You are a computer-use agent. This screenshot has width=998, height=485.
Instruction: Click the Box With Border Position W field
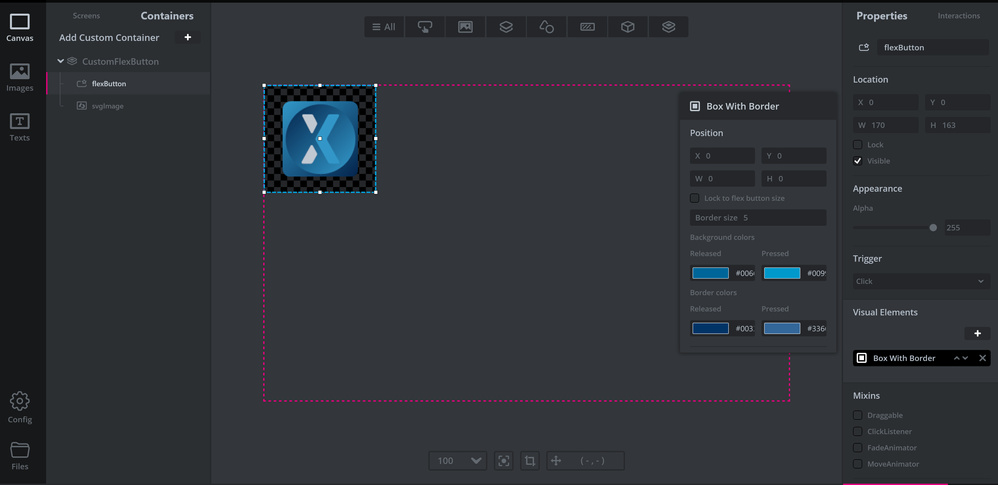pyautogui.click(x=722, y=178)
